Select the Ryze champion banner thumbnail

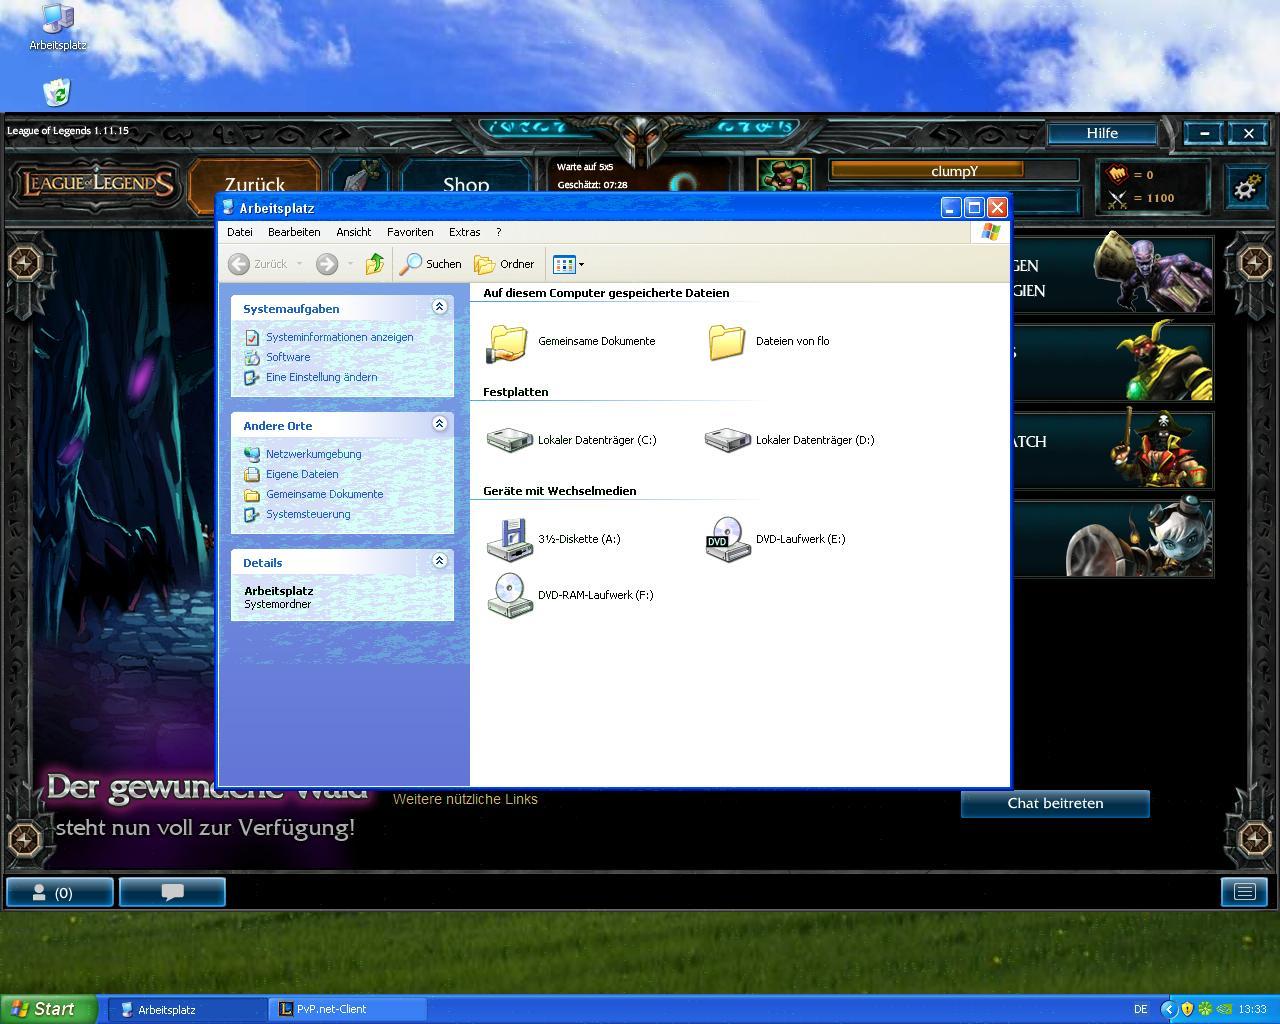(x=1153, y=273)
